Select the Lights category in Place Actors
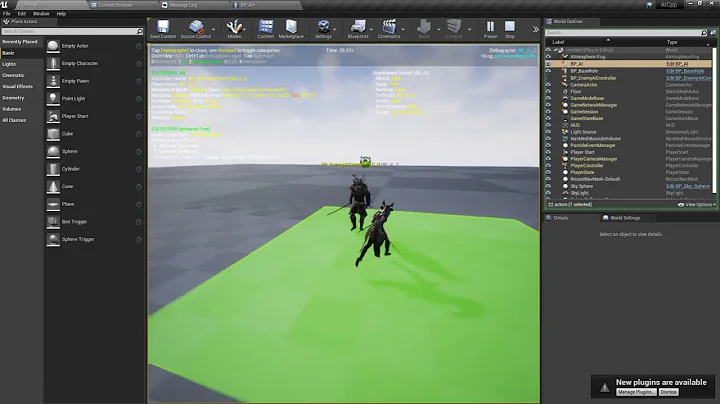This screenshot has width=720, height=404. tap(9, 64)
